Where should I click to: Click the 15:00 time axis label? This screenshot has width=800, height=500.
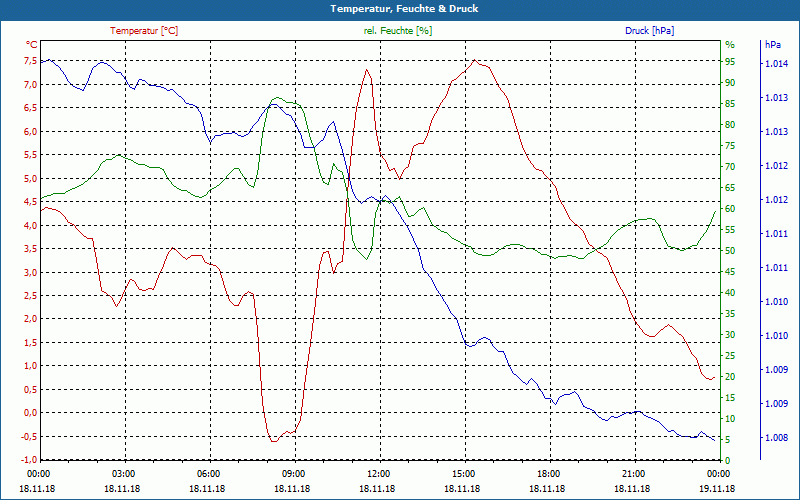pyautogui.click(x=463, y=473)
